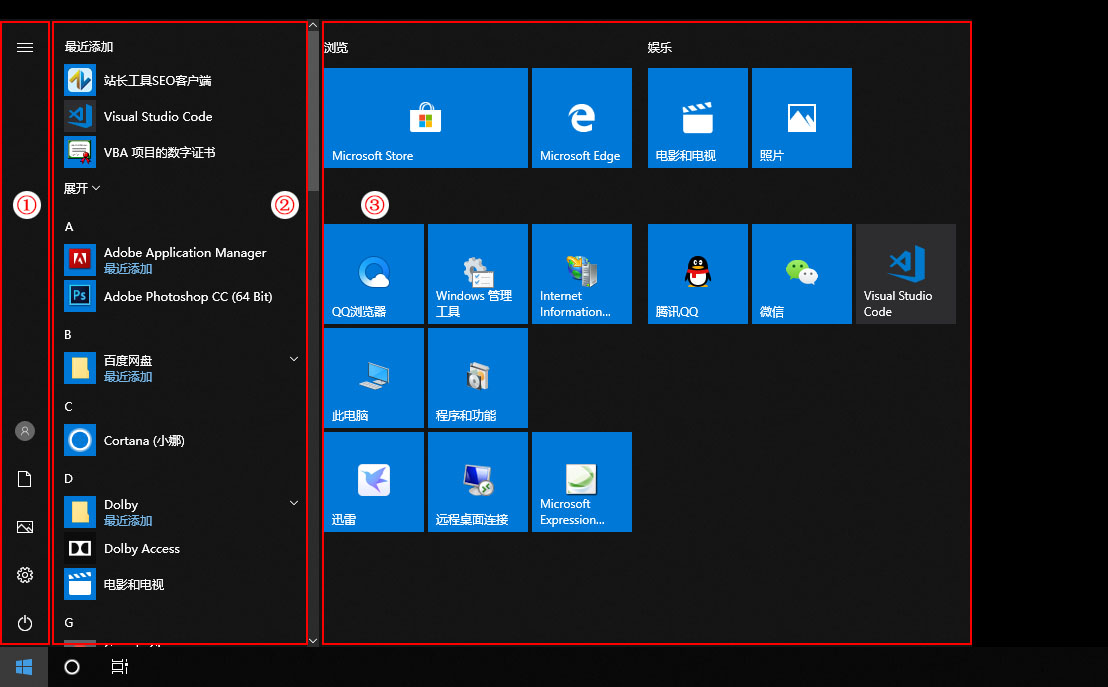Open Cortana (小娜) app entry
This screenshot has width=1108, height=687.
tap(180, 440)
